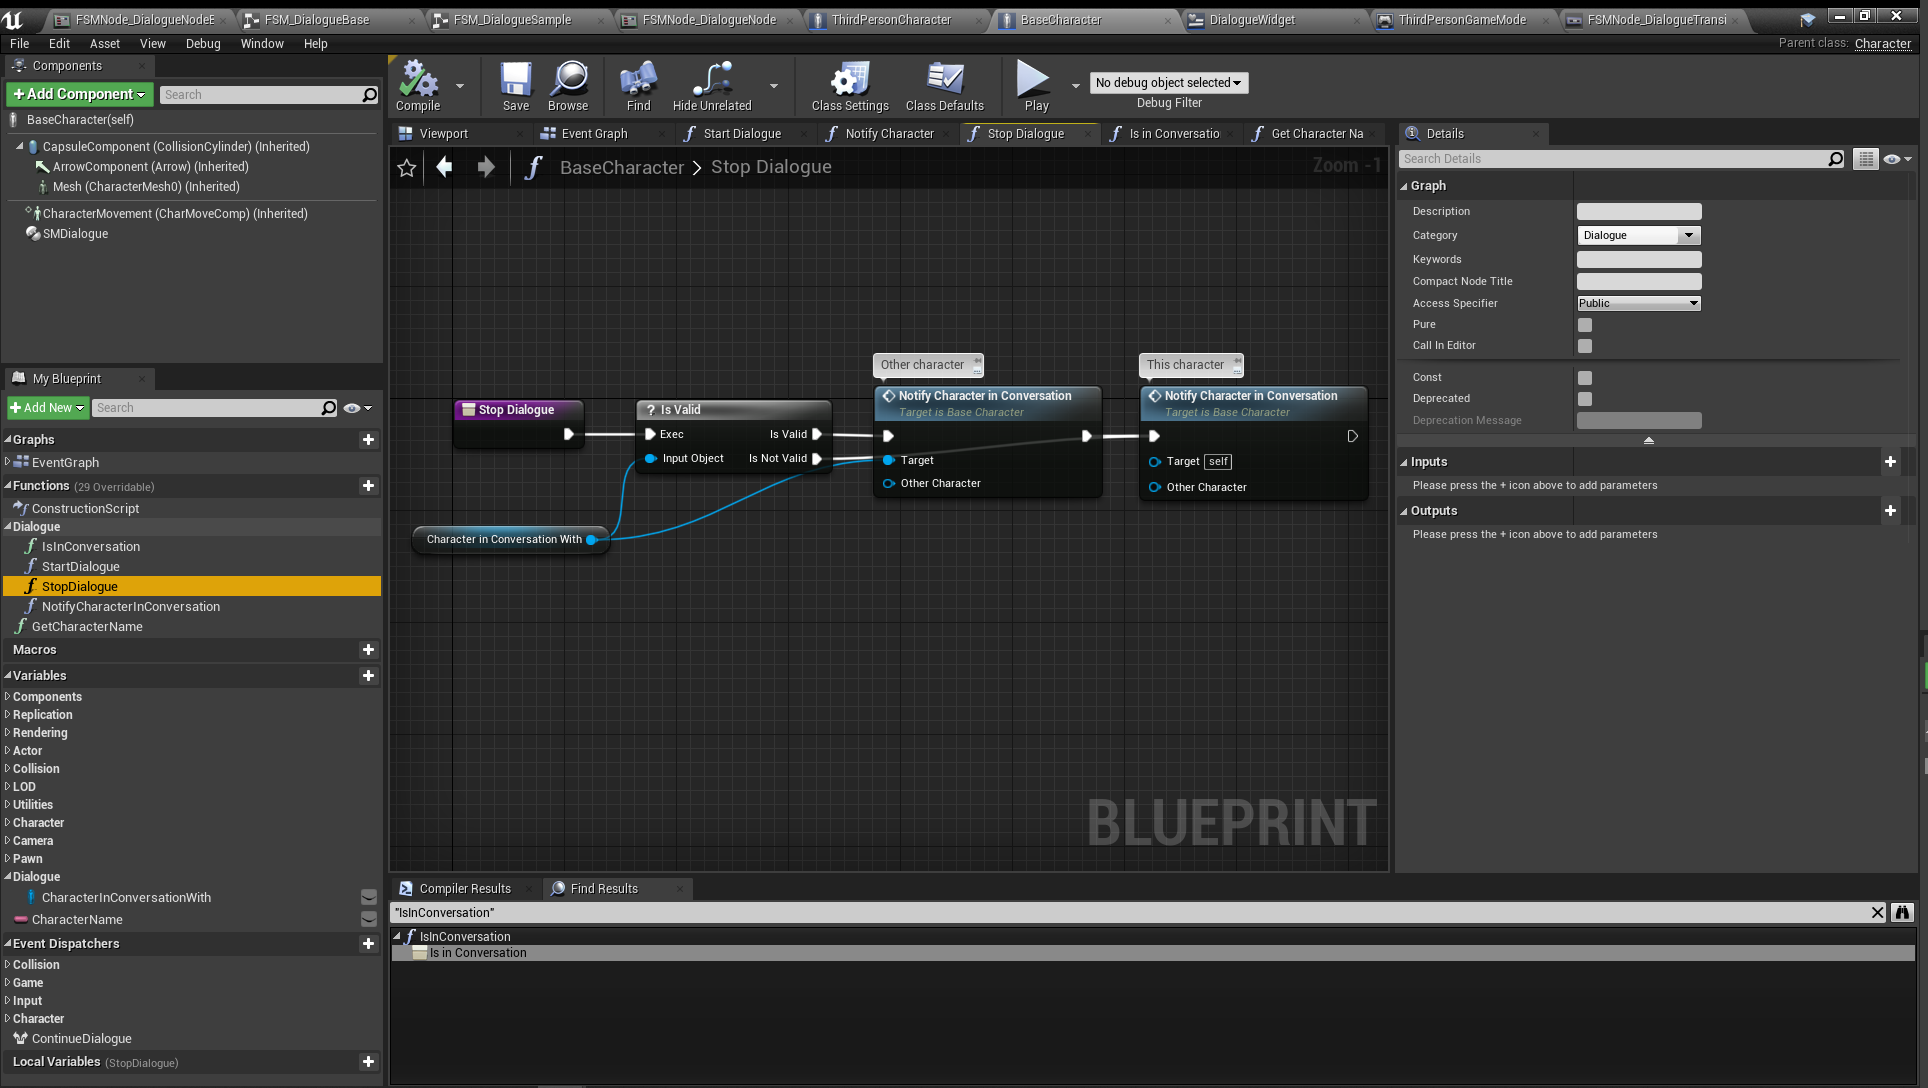Open Access Specifier Public dropdown
1928x1088 pixels.
tap(1638, 304)
